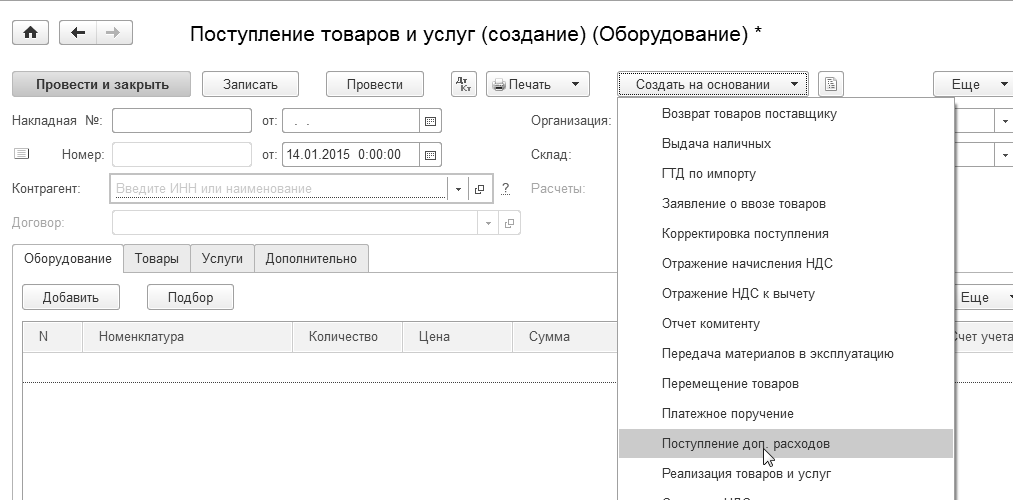Choose Возврат товаров поставщику from menu
Image resolution: width=1013 pixels, height=500 pixels.
click(749, 113)
